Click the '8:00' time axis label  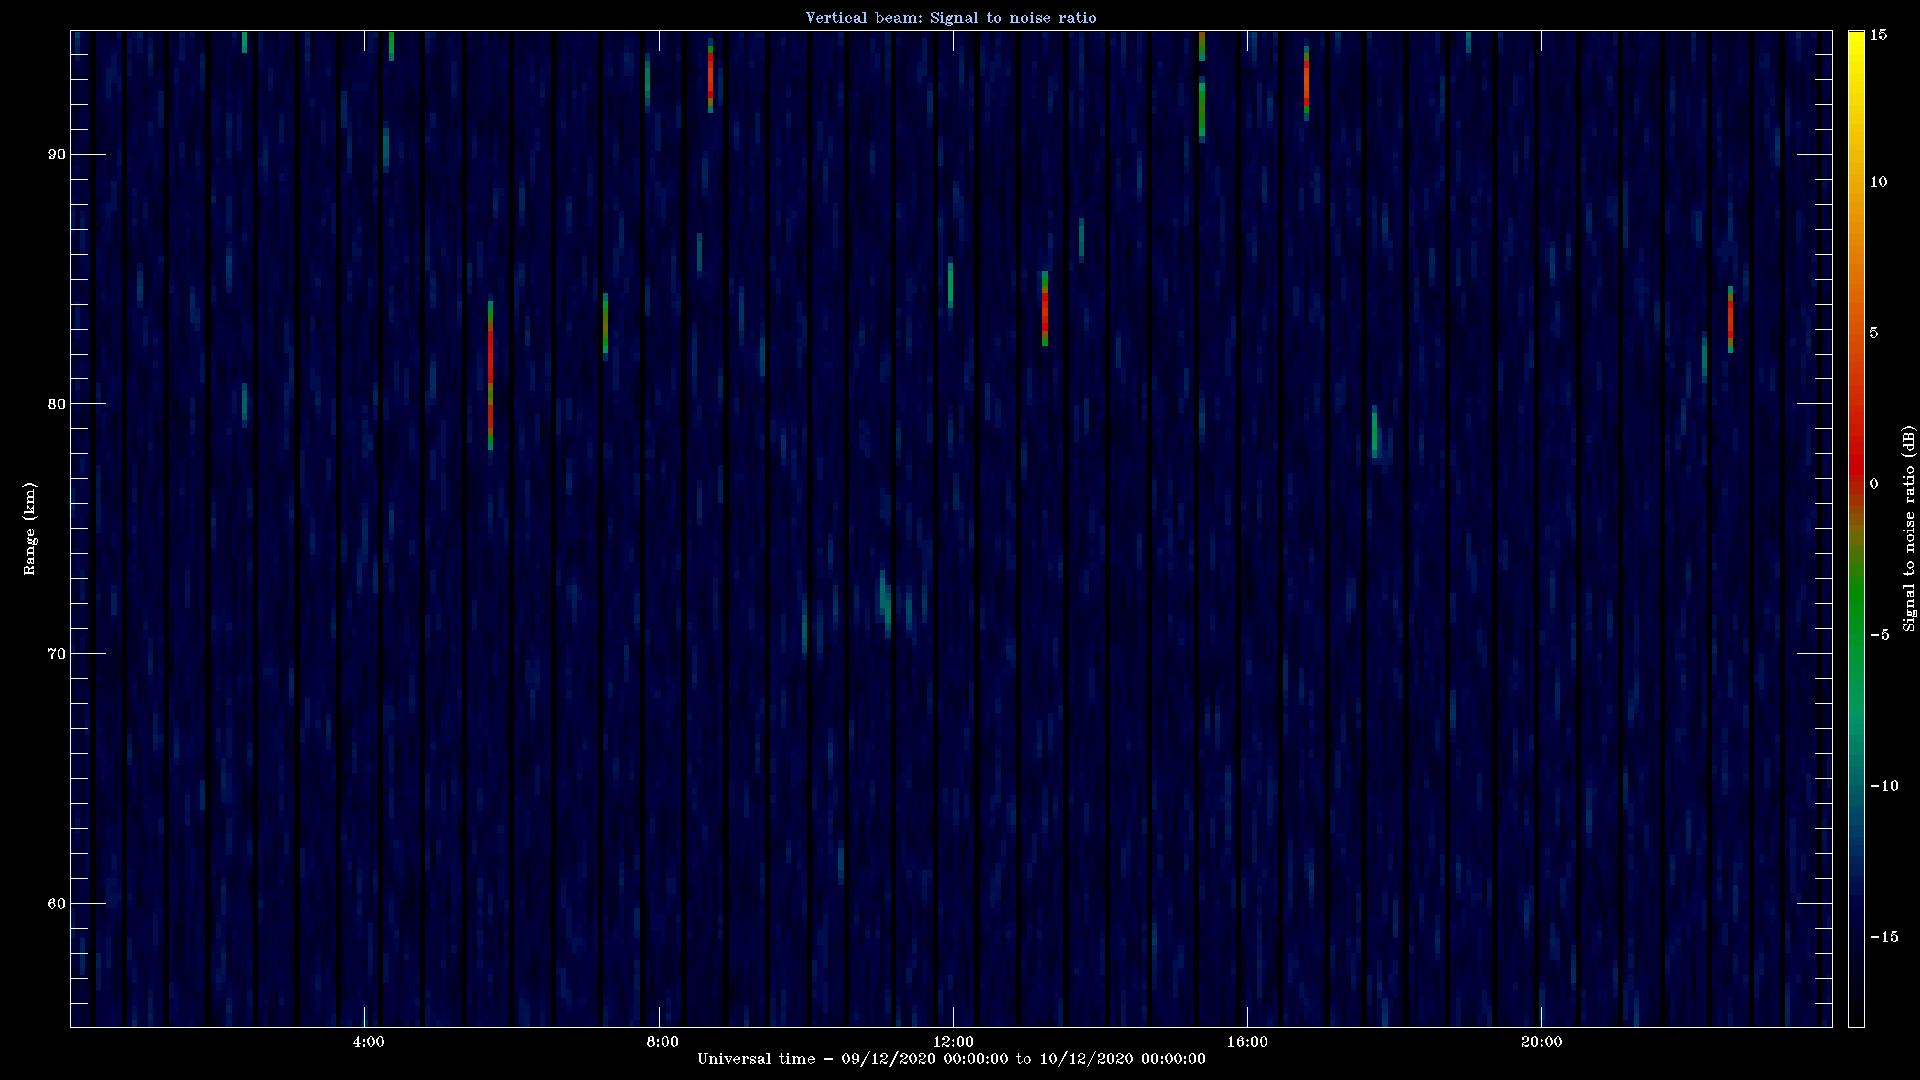[663, 1042]
